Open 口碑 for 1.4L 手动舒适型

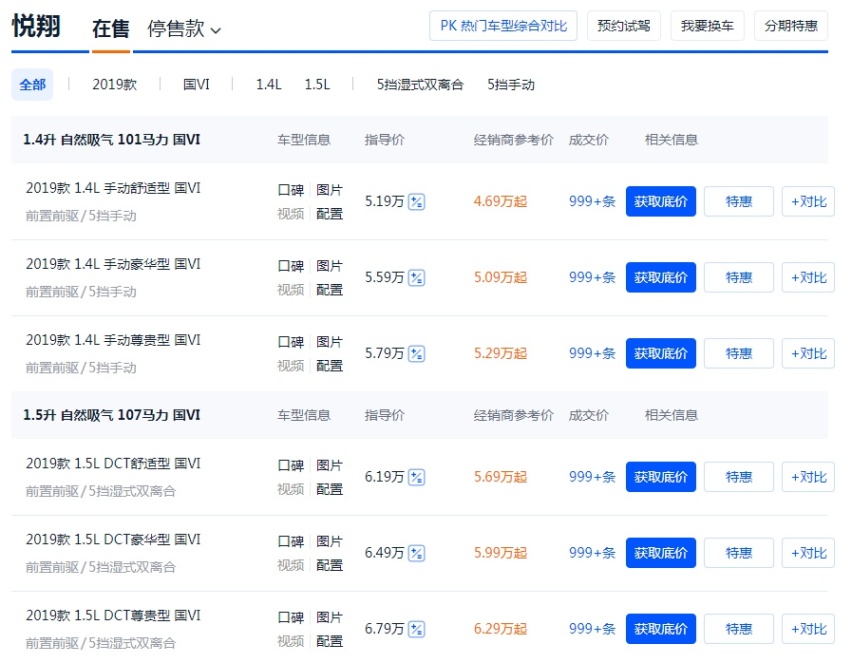click(291, 190)
